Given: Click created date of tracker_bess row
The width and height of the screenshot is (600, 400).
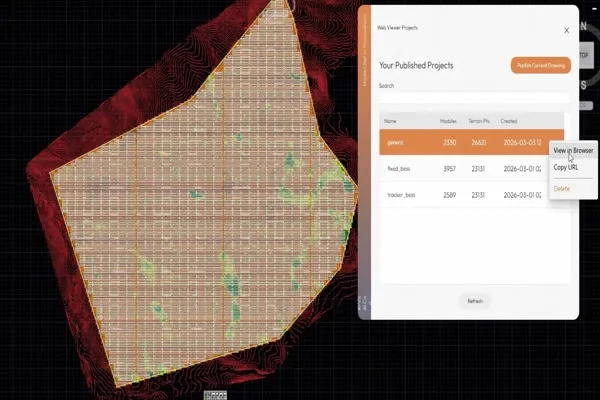Looking at the screenshot, I should 522,195.
